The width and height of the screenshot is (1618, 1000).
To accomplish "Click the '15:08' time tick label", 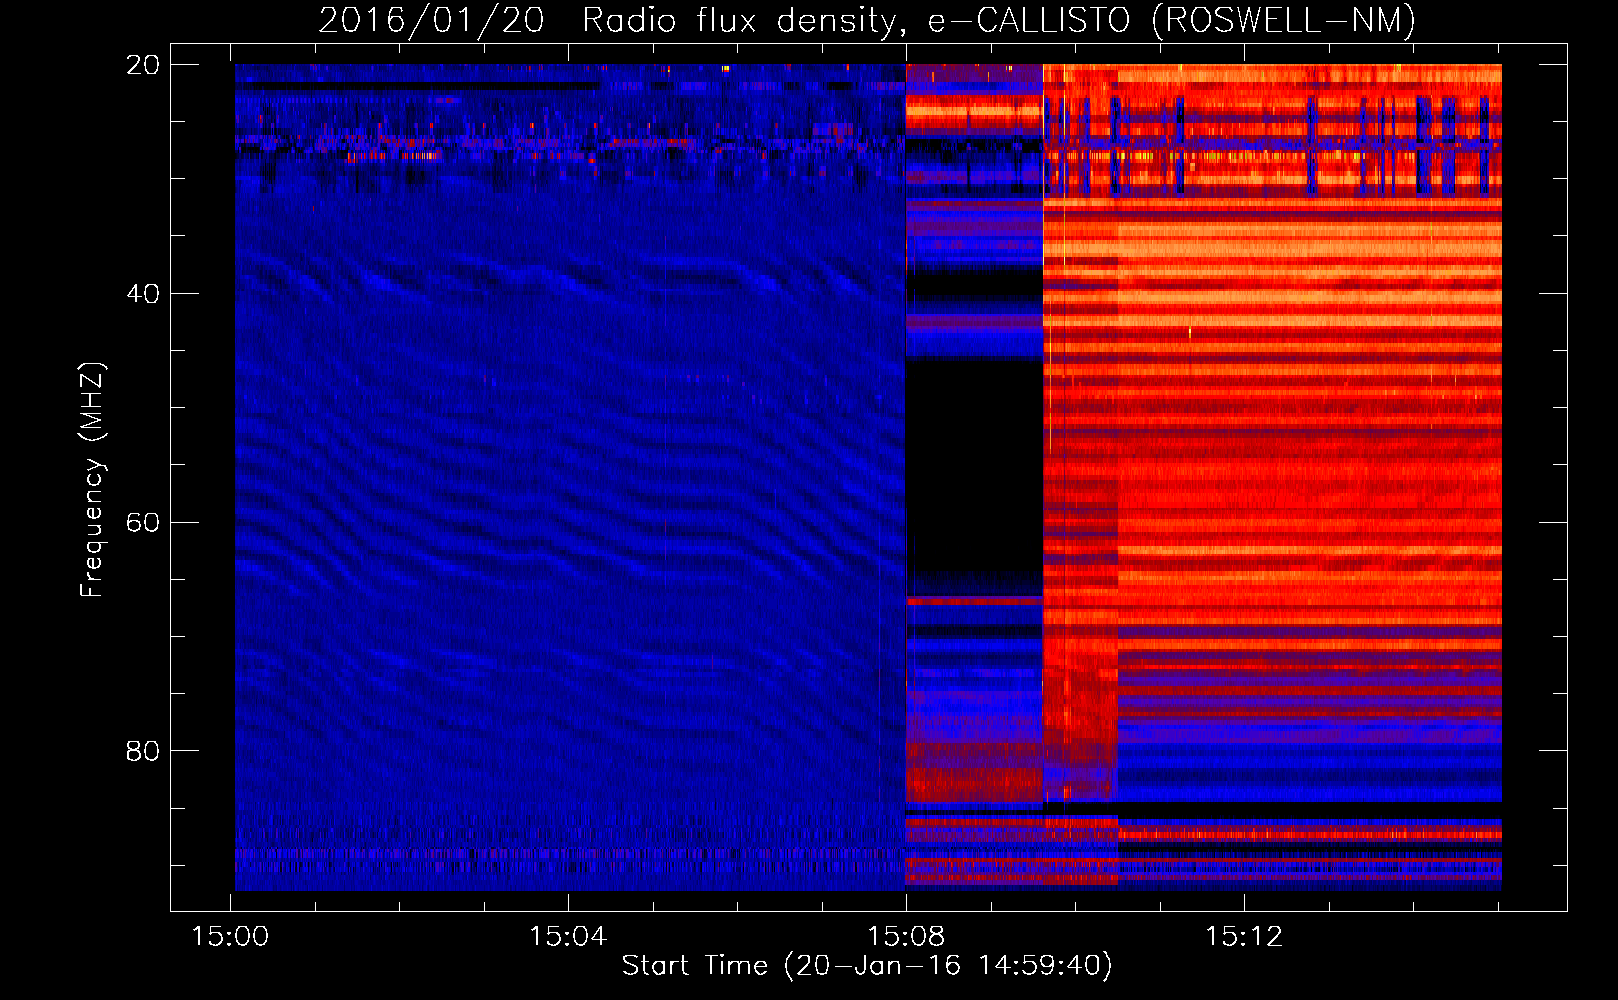I will tap(906, 937).
